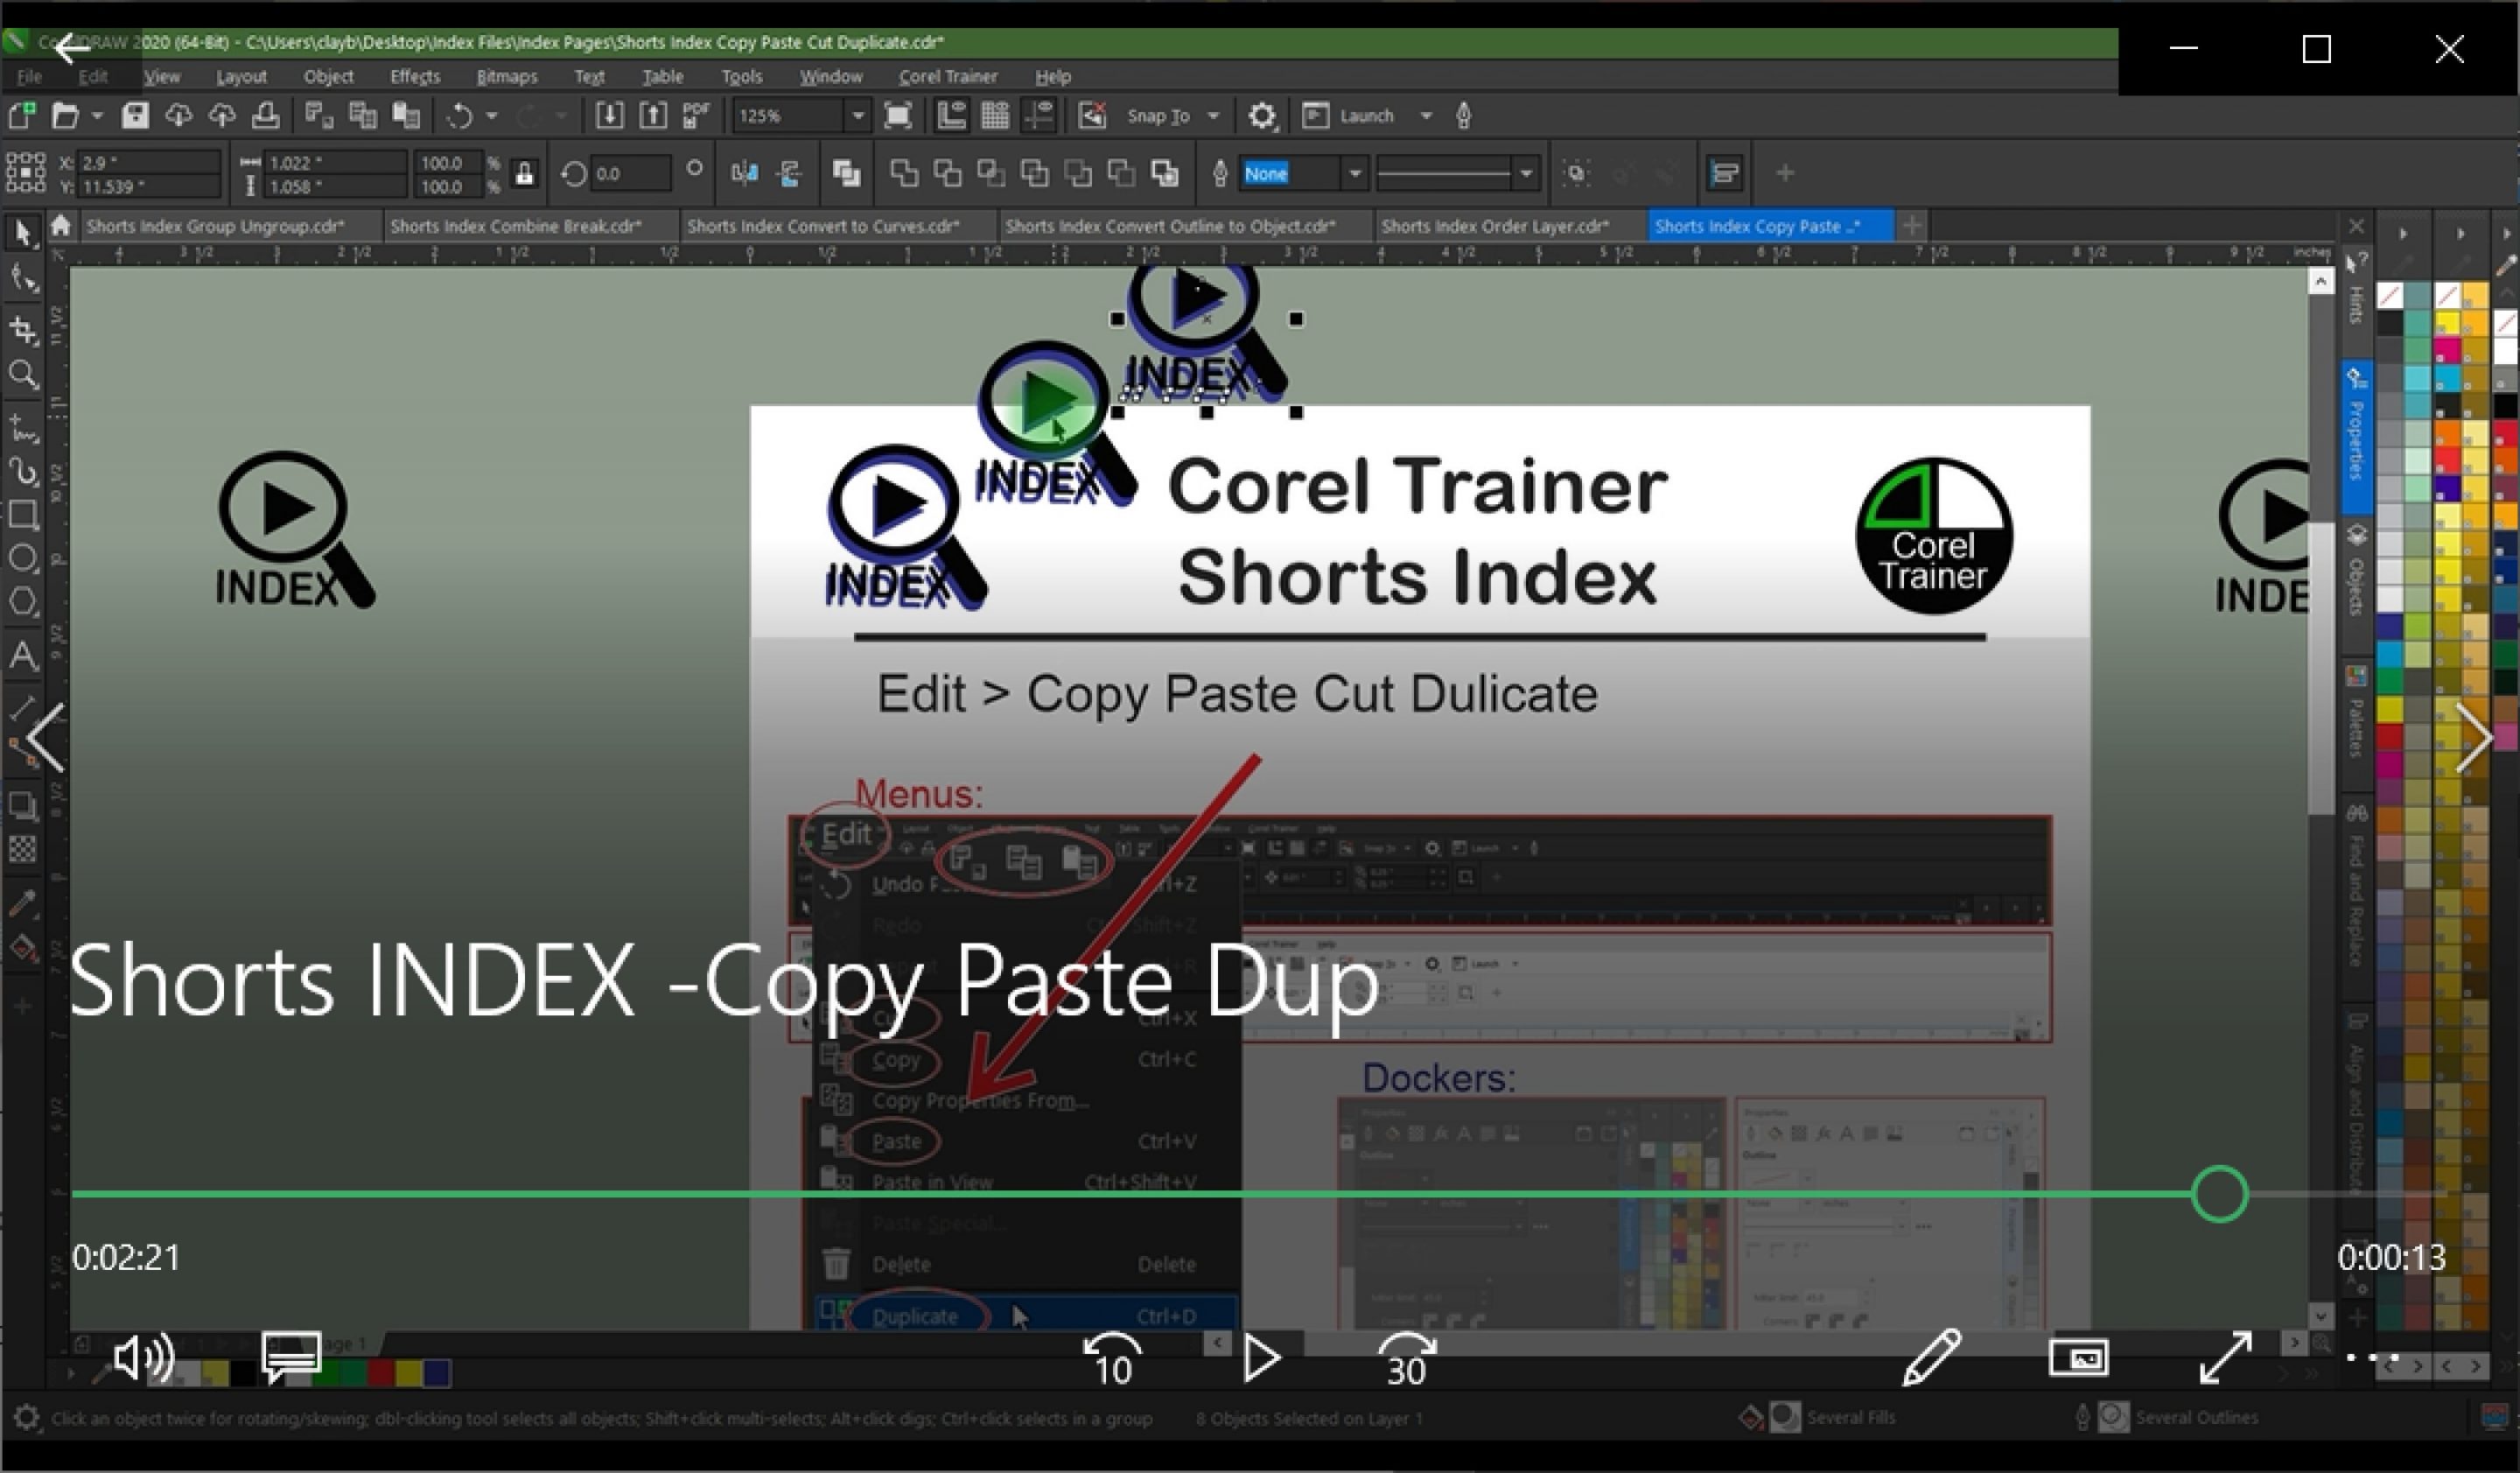Click the Corel Trainer circular logo
The width and height of the screenshot is (2520, 1473).
click(1934, 536)
